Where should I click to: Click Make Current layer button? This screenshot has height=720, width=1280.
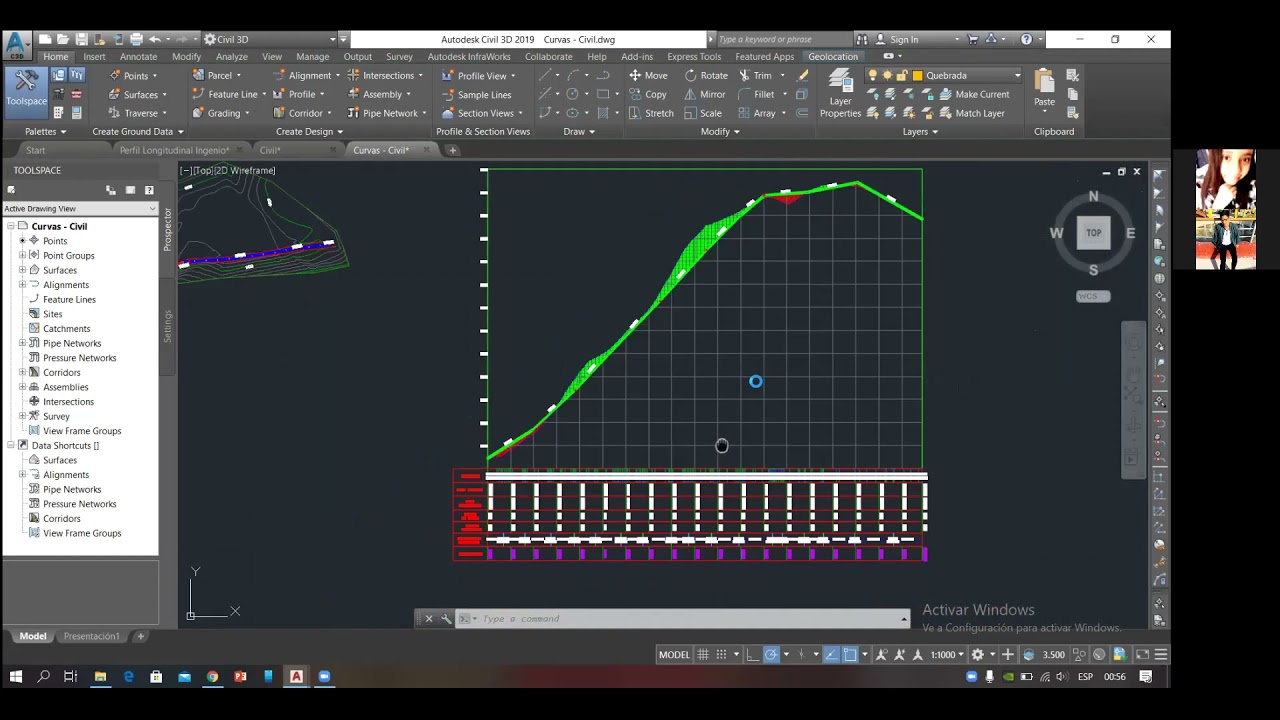pos(974,94)
